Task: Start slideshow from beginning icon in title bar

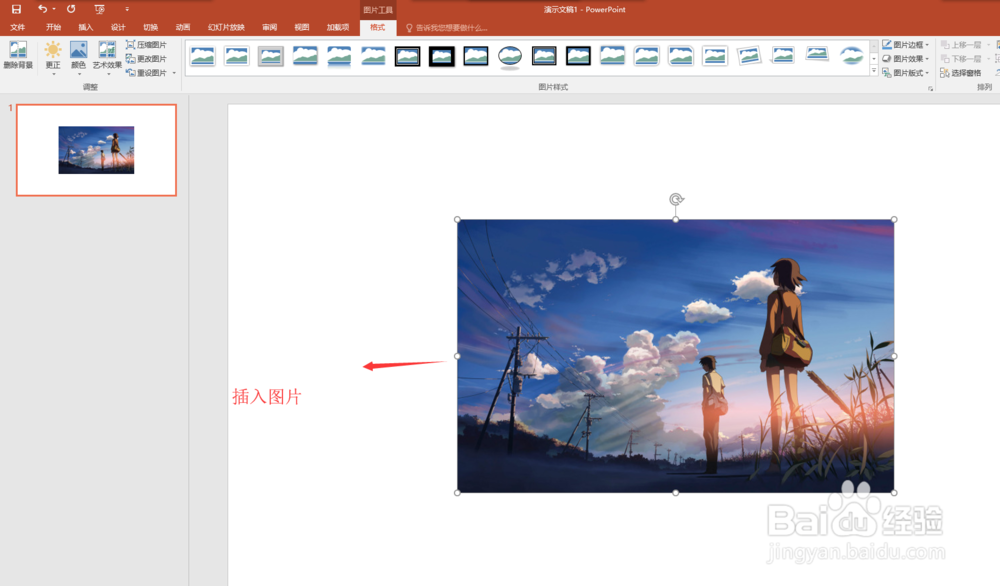Action: (99, 9)
